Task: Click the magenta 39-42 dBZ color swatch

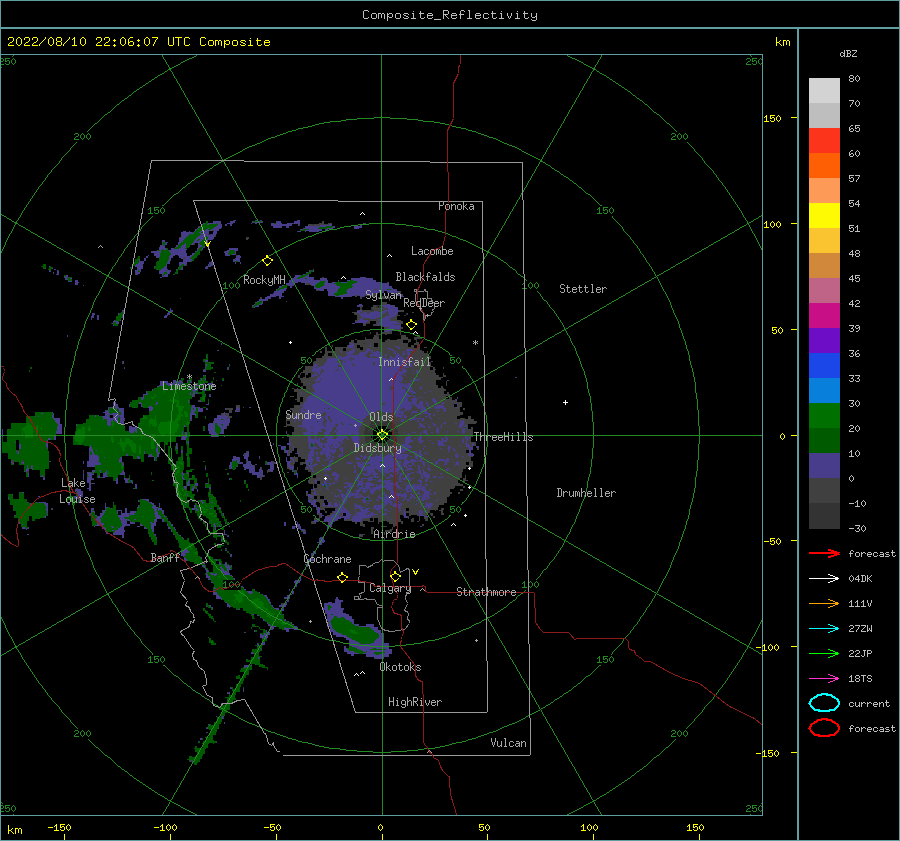Action: pyautogui.click(x=824, y=316)
